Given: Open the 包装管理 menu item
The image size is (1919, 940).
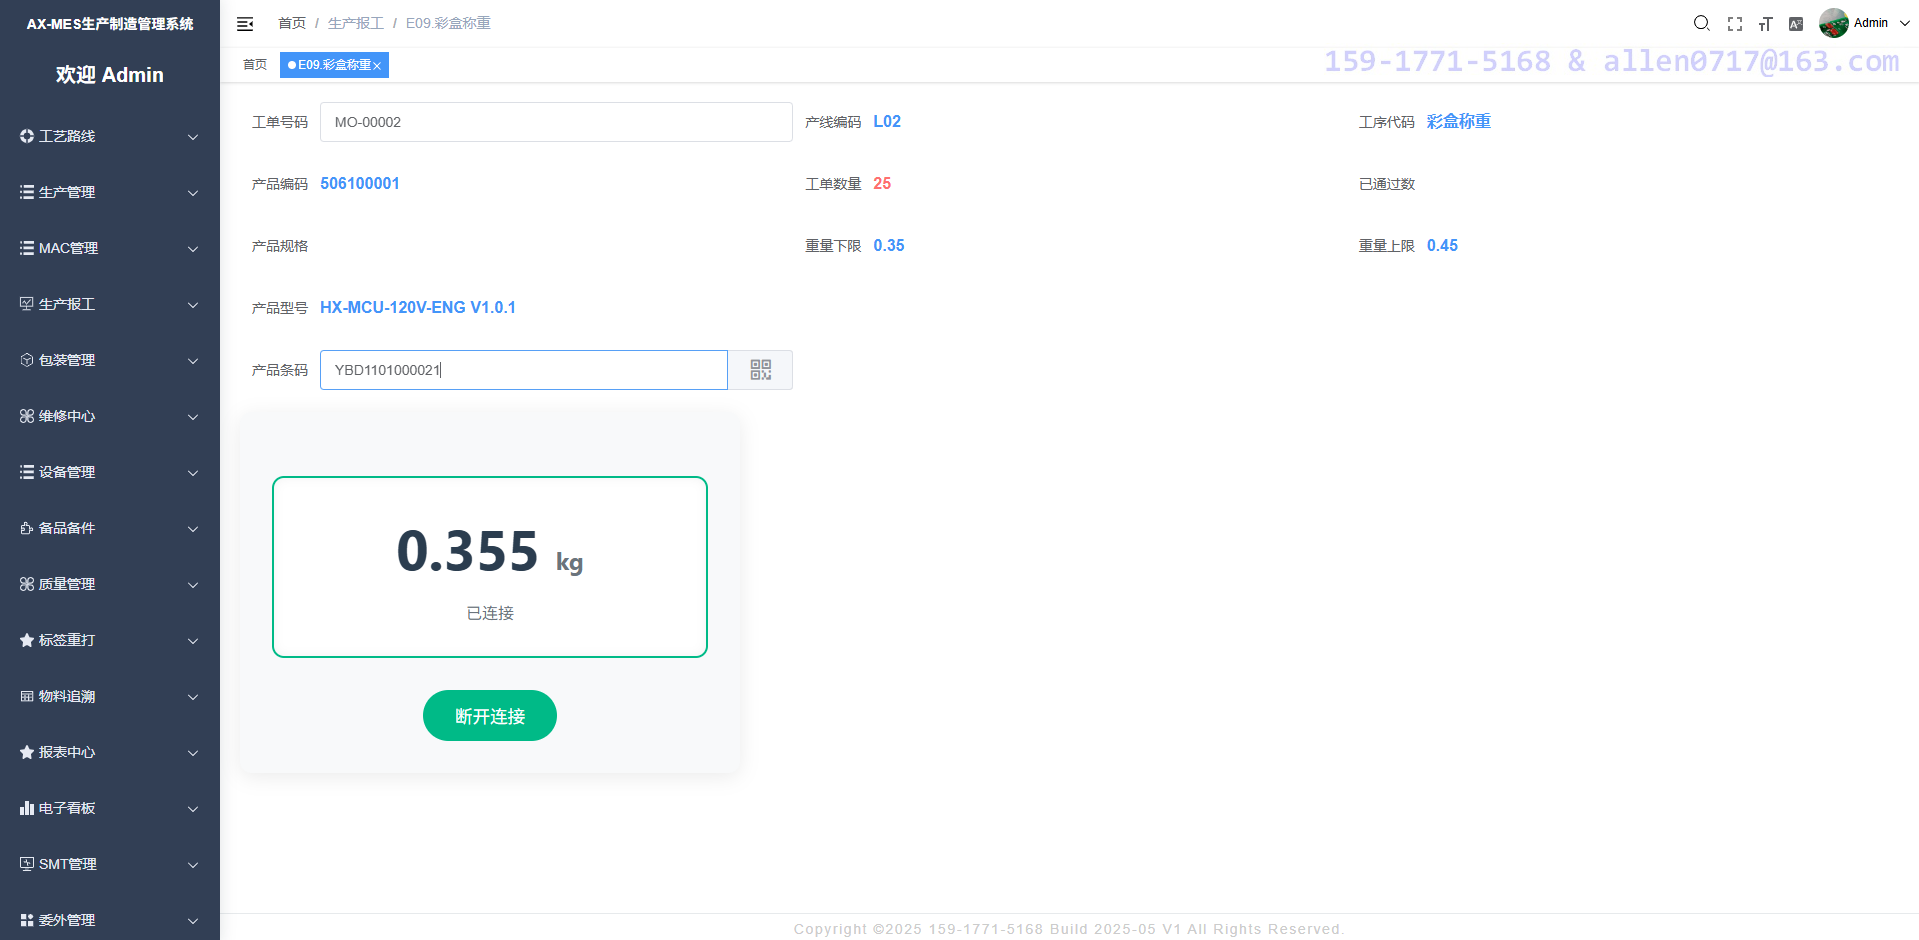Looking at the screenshot, I should [109, 360].
